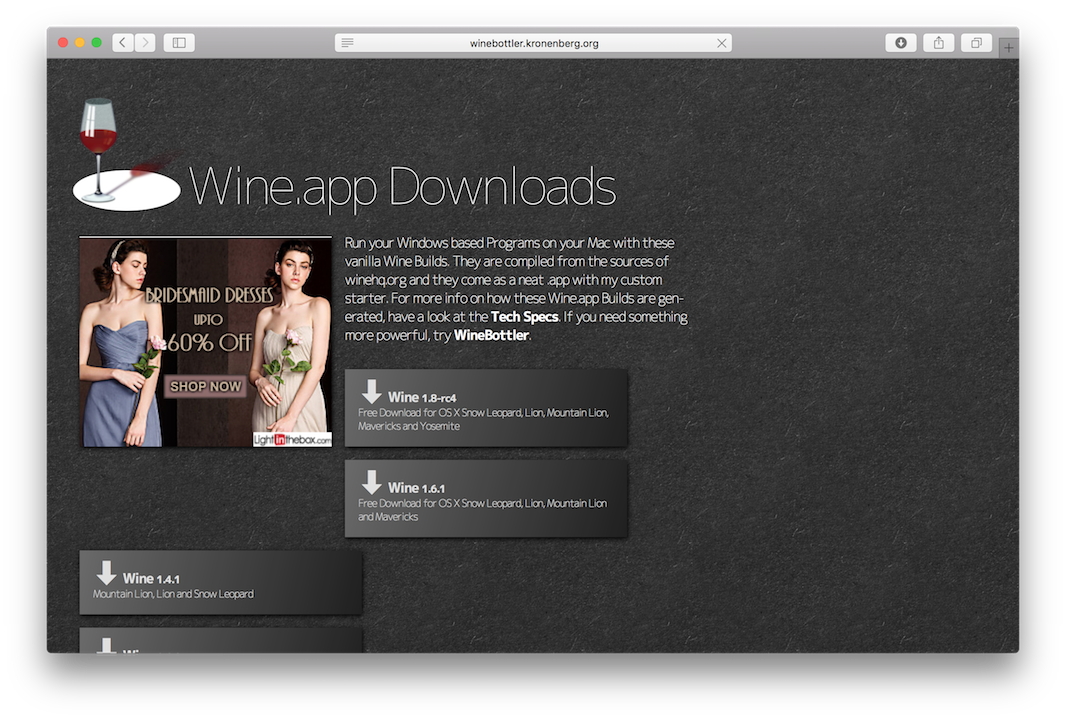1066x720 pixels.
Task: Zoom Safari with the green button
Action: [x=97, y=43]
